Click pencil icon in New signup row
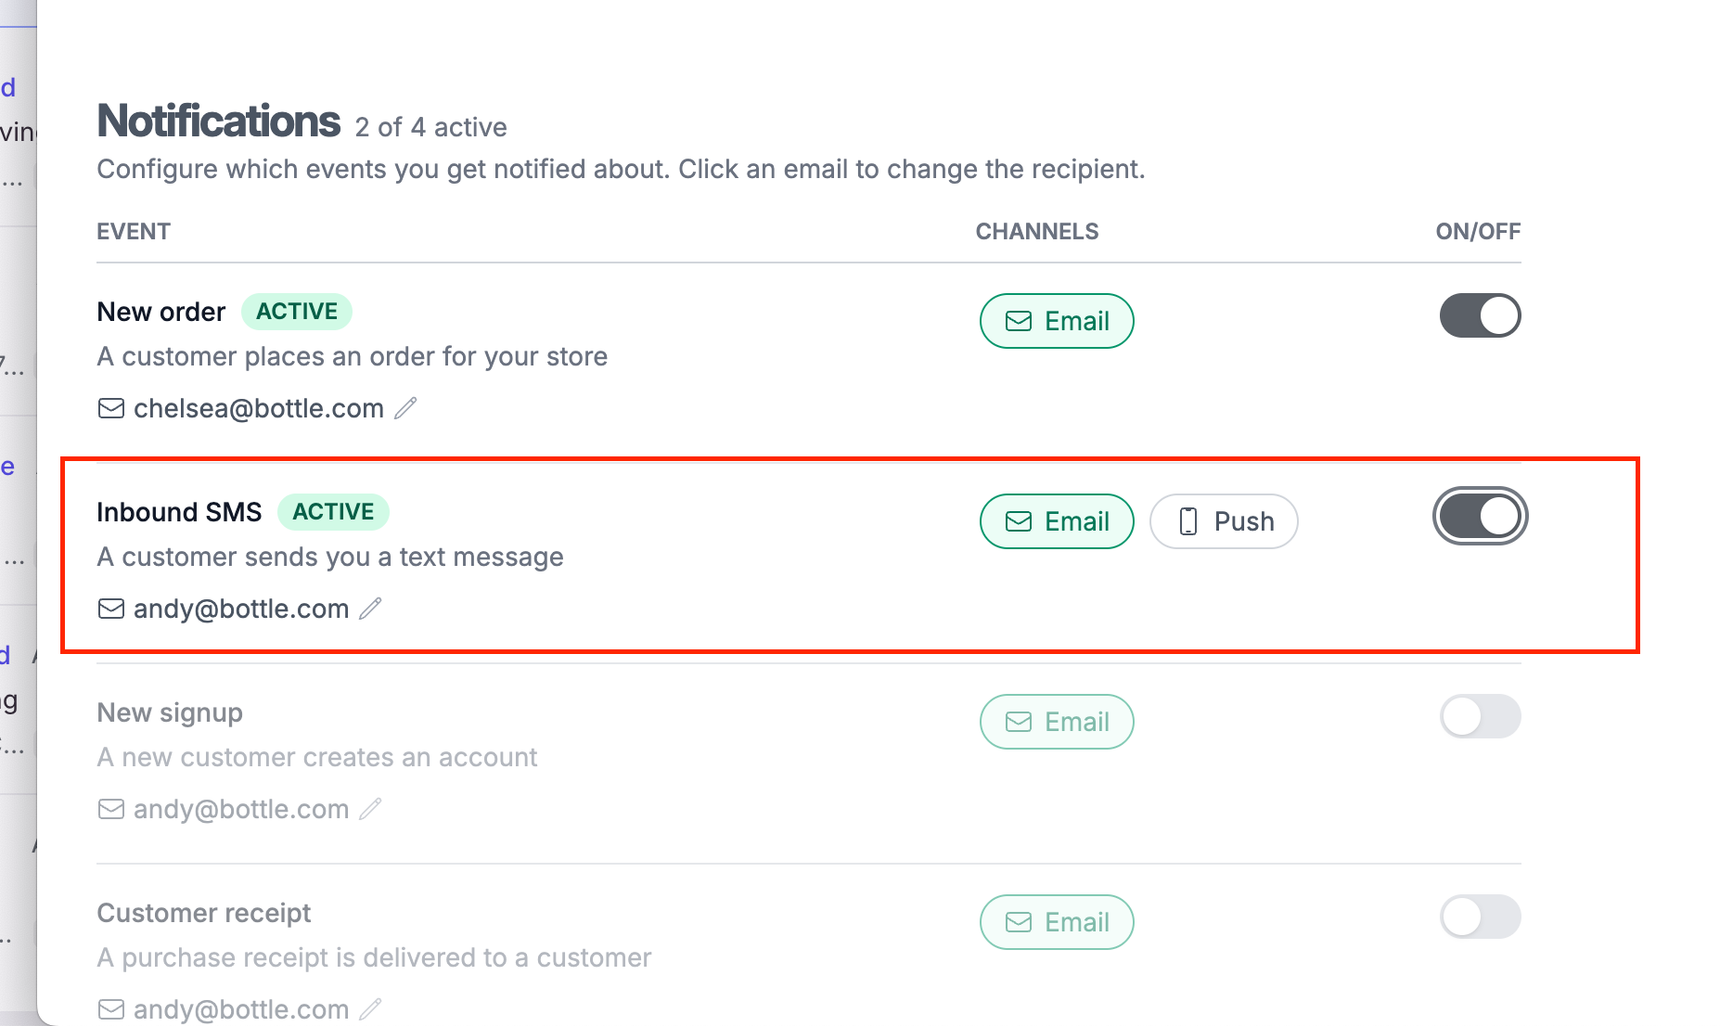Image resolution: width=1720 pixels, height=1026 pixels. [x=370, y=808]
